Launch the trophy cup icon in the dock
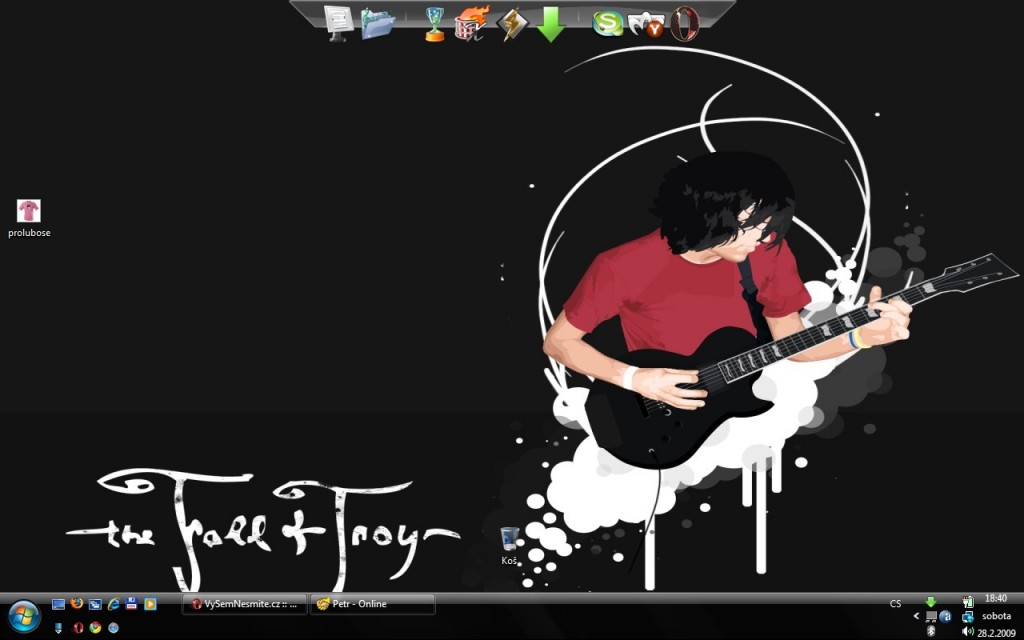The height and width of the screenshot is (640, 1024). pos(434,25)
